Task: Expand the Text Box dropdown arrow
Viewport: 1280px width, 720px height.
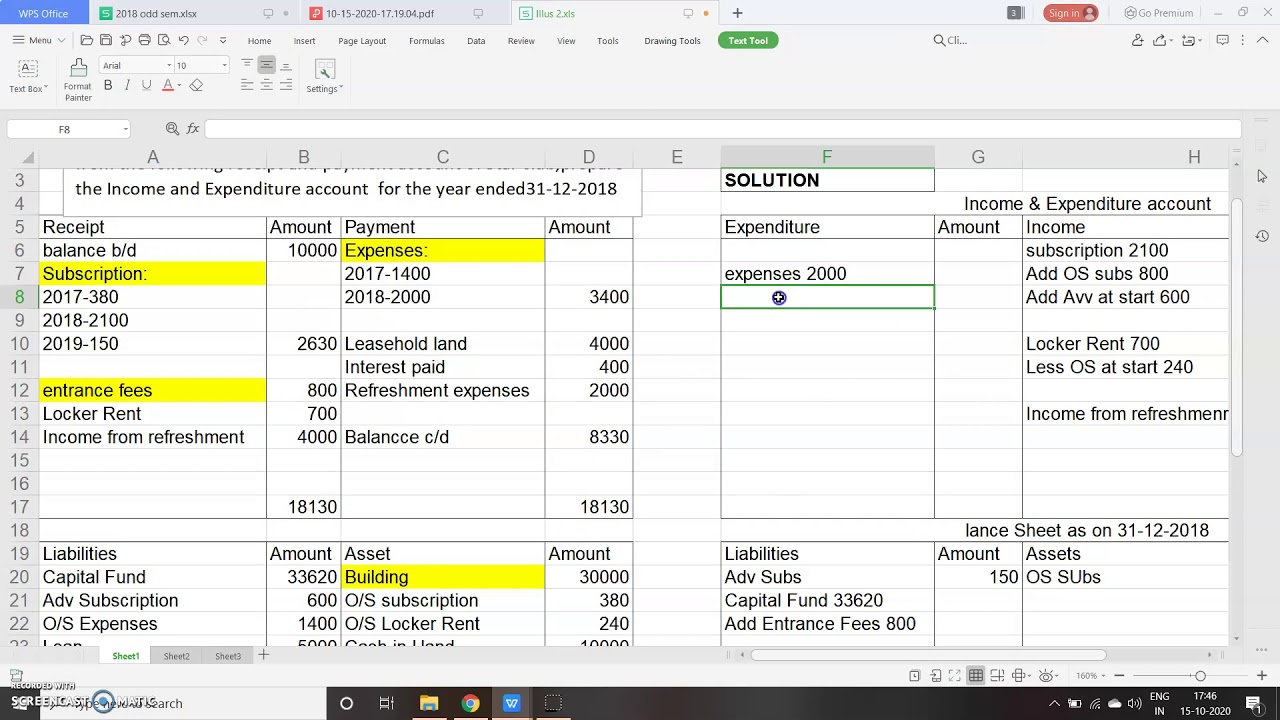Action: (46, 89)
